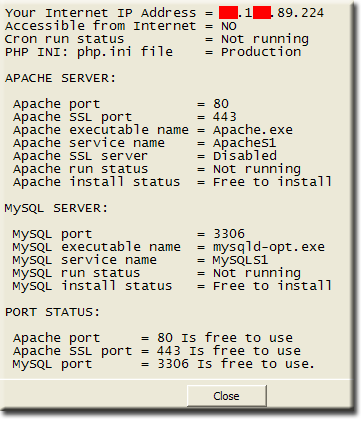Click the Apache.exe executable name

(253, 130)
